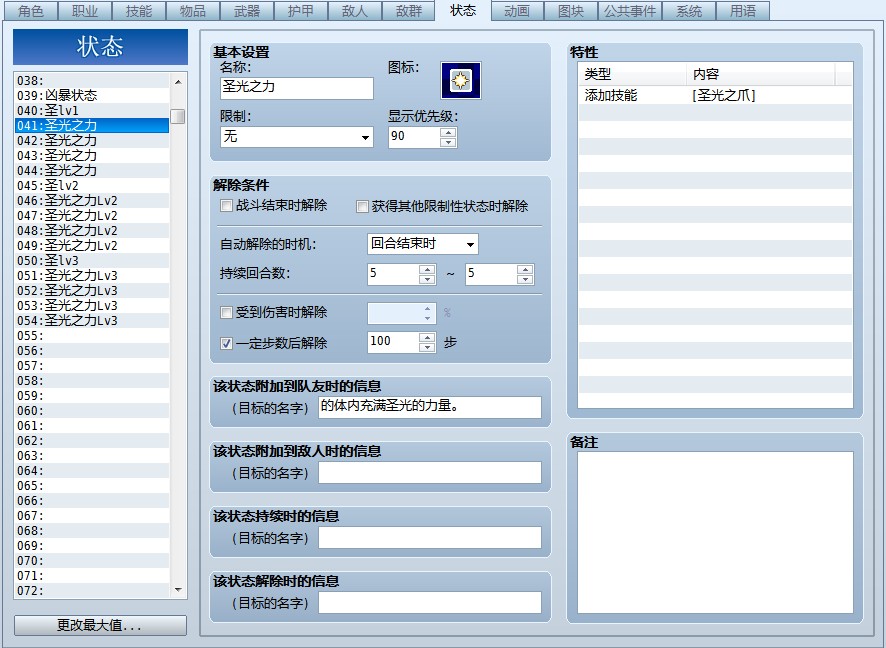Screen dimensions: 886x648
Task: Switch to 武器 tab
Action: [247, 11]
